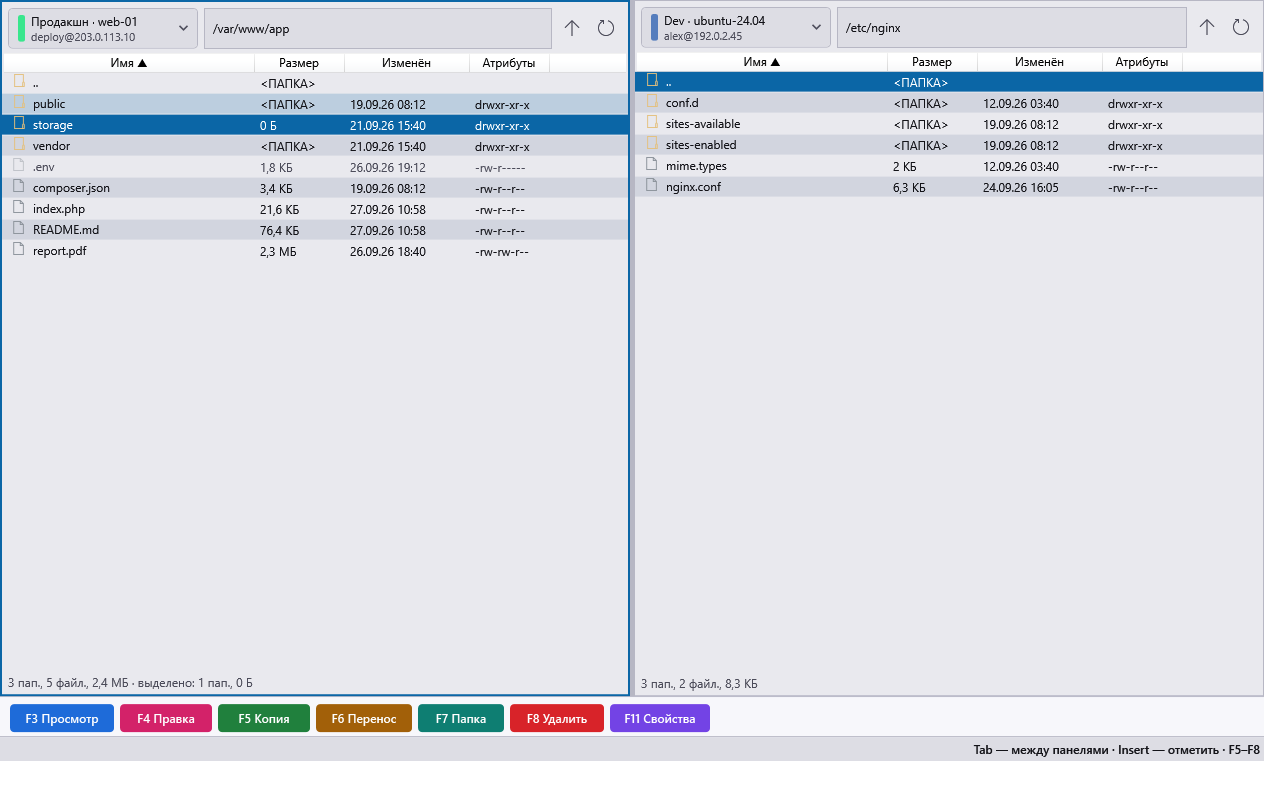Click the F8 Удалить button
Viewport: 1280px width, 800px height.
coord(557,718)
